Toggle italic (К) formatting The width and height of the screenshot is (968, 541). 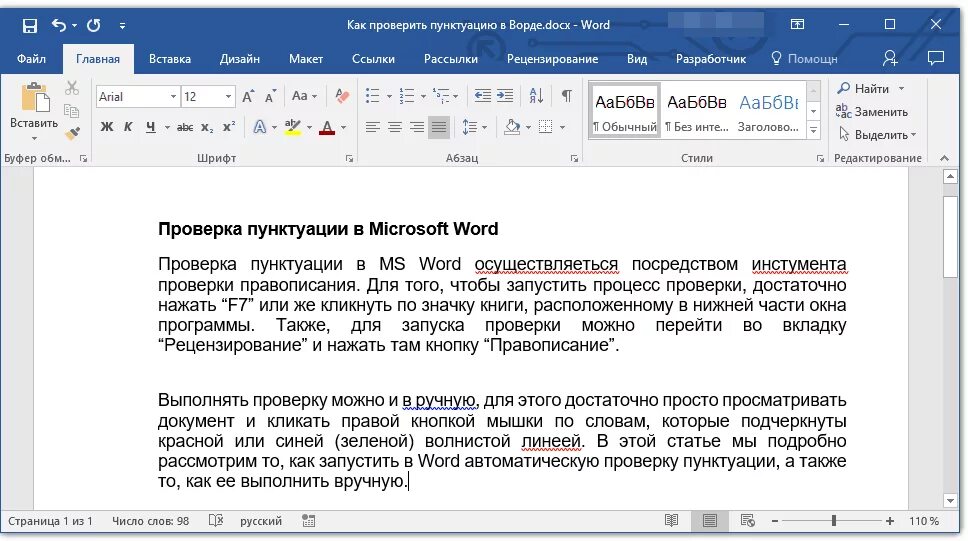(x=128, y=127)
